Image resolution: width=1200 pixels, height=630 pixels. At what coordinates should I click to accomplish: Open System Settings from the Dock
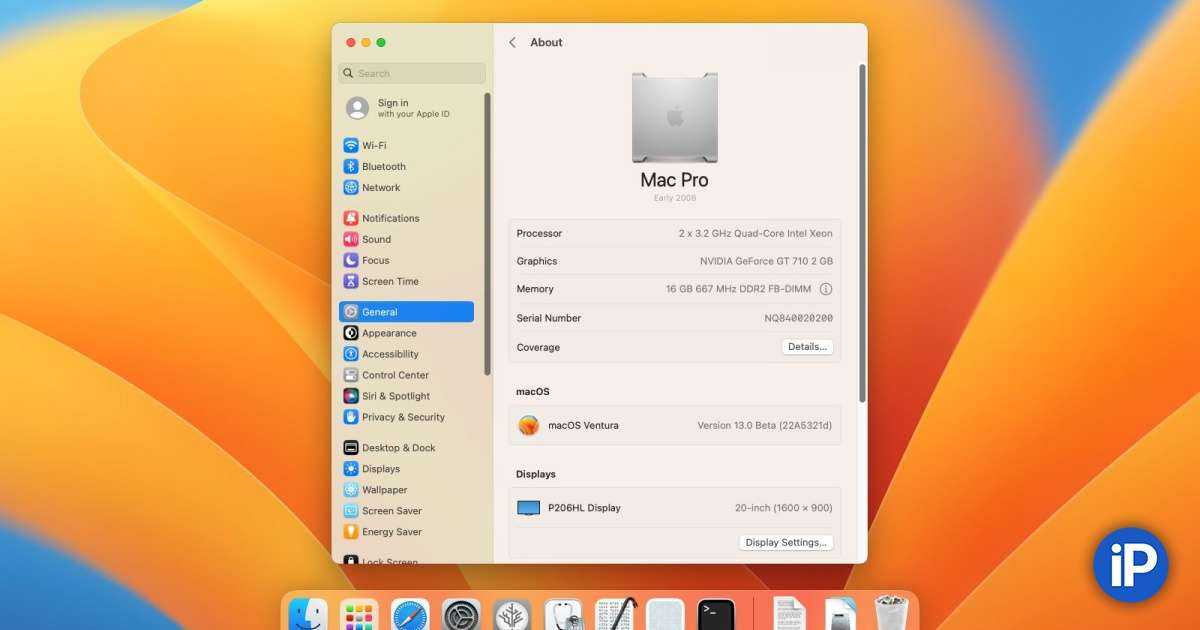click(462, 616)
